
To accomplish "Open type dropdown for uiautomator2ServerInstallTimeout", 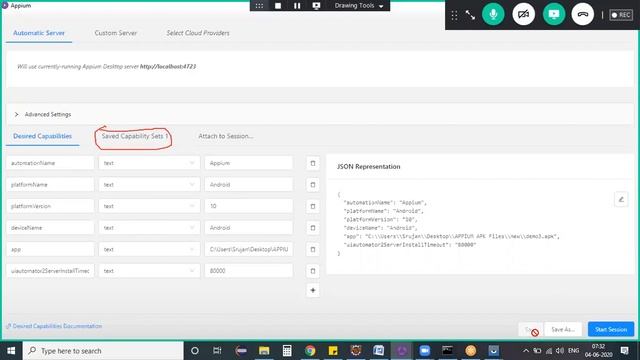I will point(149,271).
